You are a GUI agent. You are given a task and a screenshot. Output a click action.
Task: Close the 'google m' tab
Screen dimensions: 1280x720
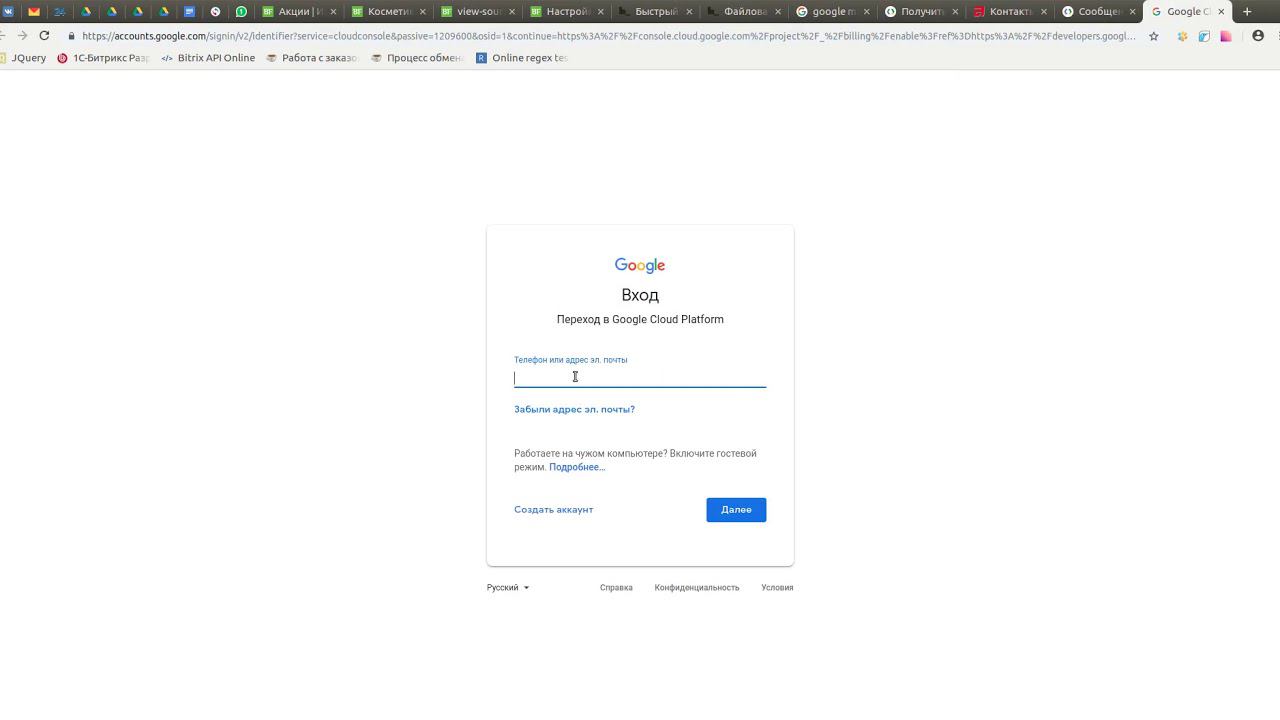(866, 12)
